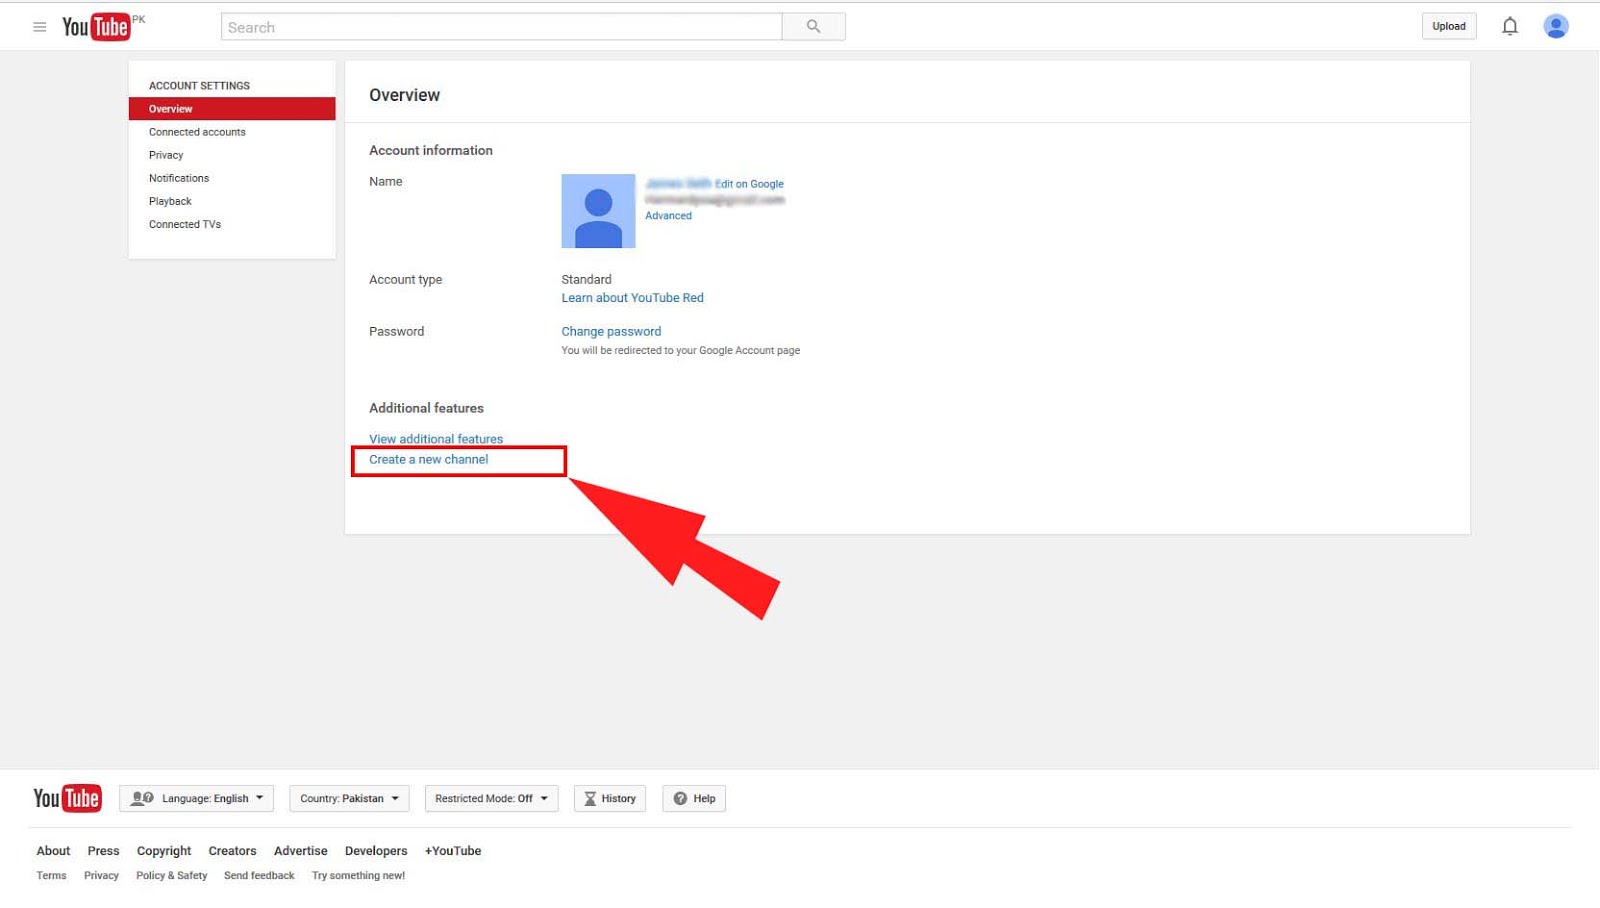Open Connected TVs settings
The width and height of the screenshot is (1600, 908).
click(185, 224)
